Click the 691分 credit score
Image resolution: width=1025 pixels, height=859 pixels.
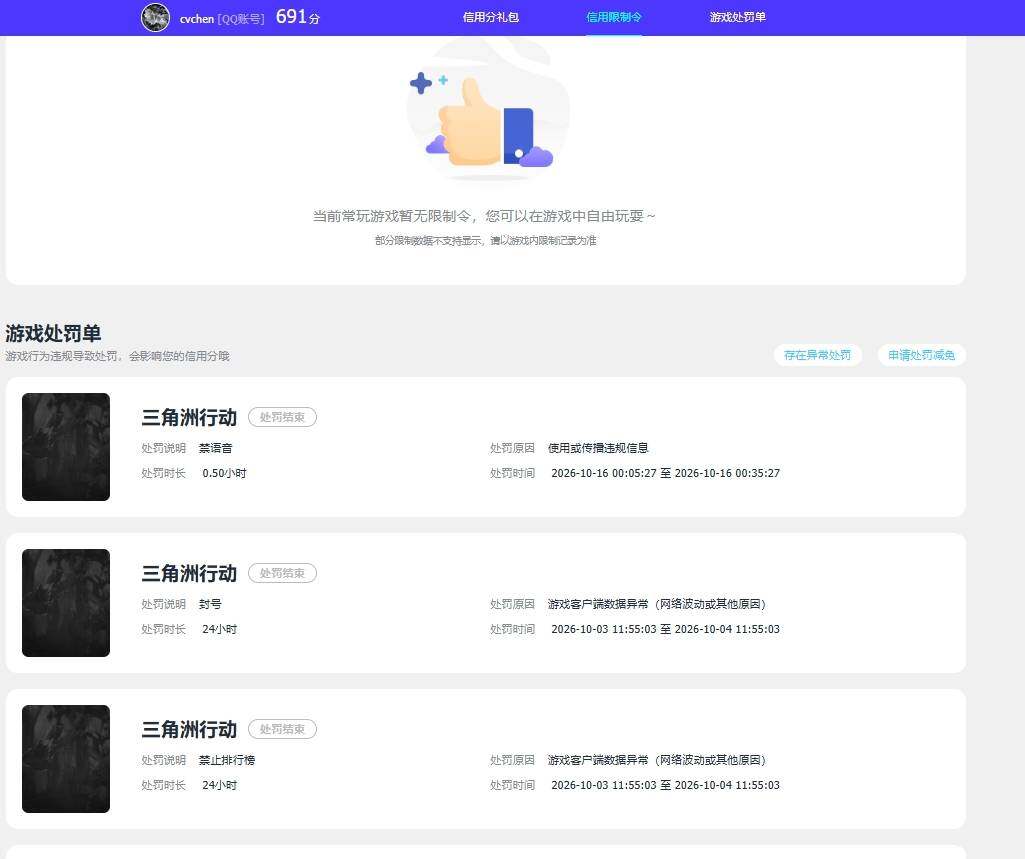click(298, 17)
